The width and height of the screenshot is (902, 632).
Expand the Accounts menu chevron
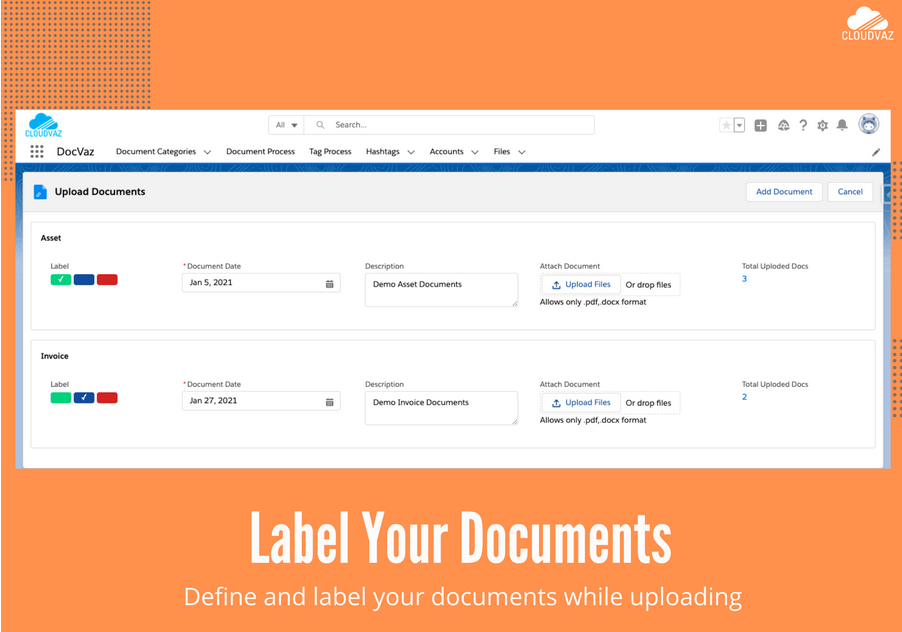[475, 152]
